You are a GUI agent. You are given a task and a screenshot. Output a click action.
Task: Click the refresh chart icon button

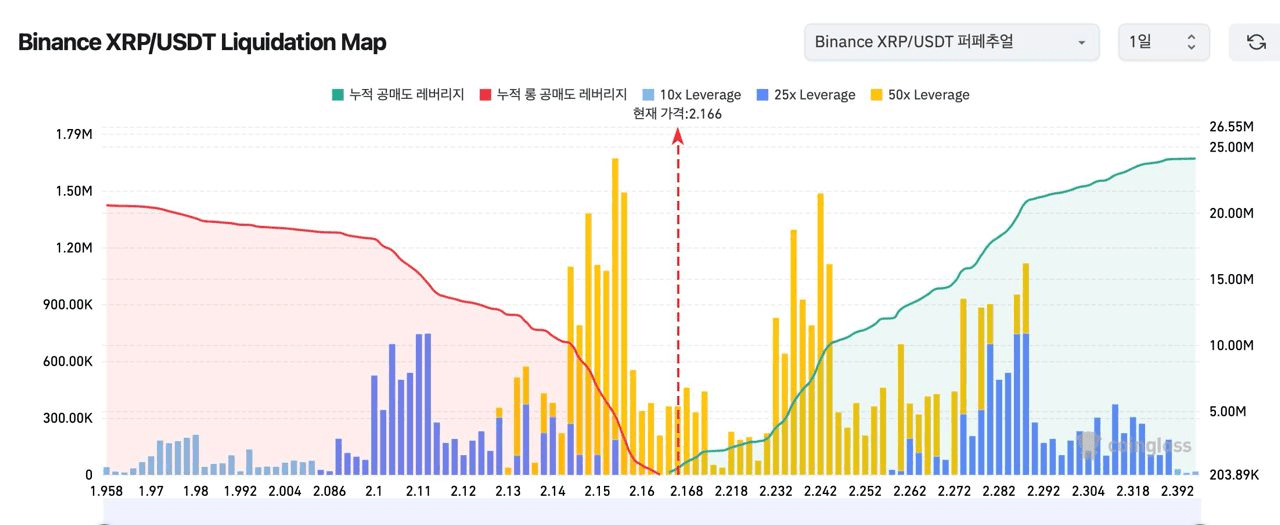(1256, 42)
